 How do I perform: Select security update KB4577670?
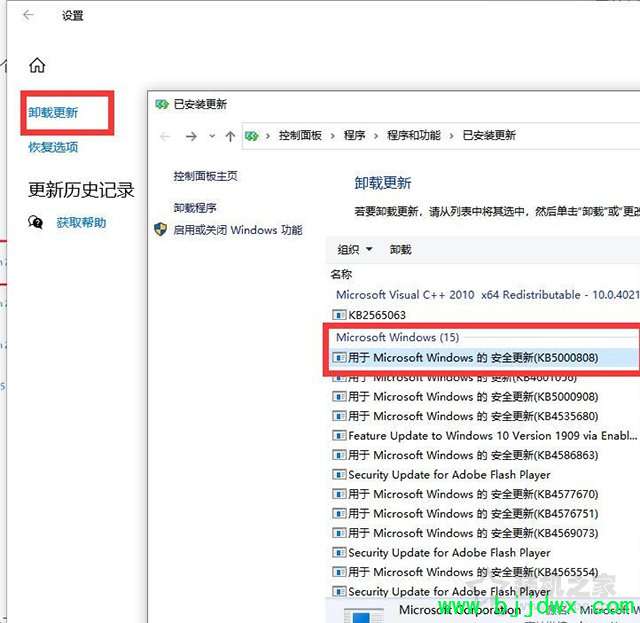click(x=473, y=494)
